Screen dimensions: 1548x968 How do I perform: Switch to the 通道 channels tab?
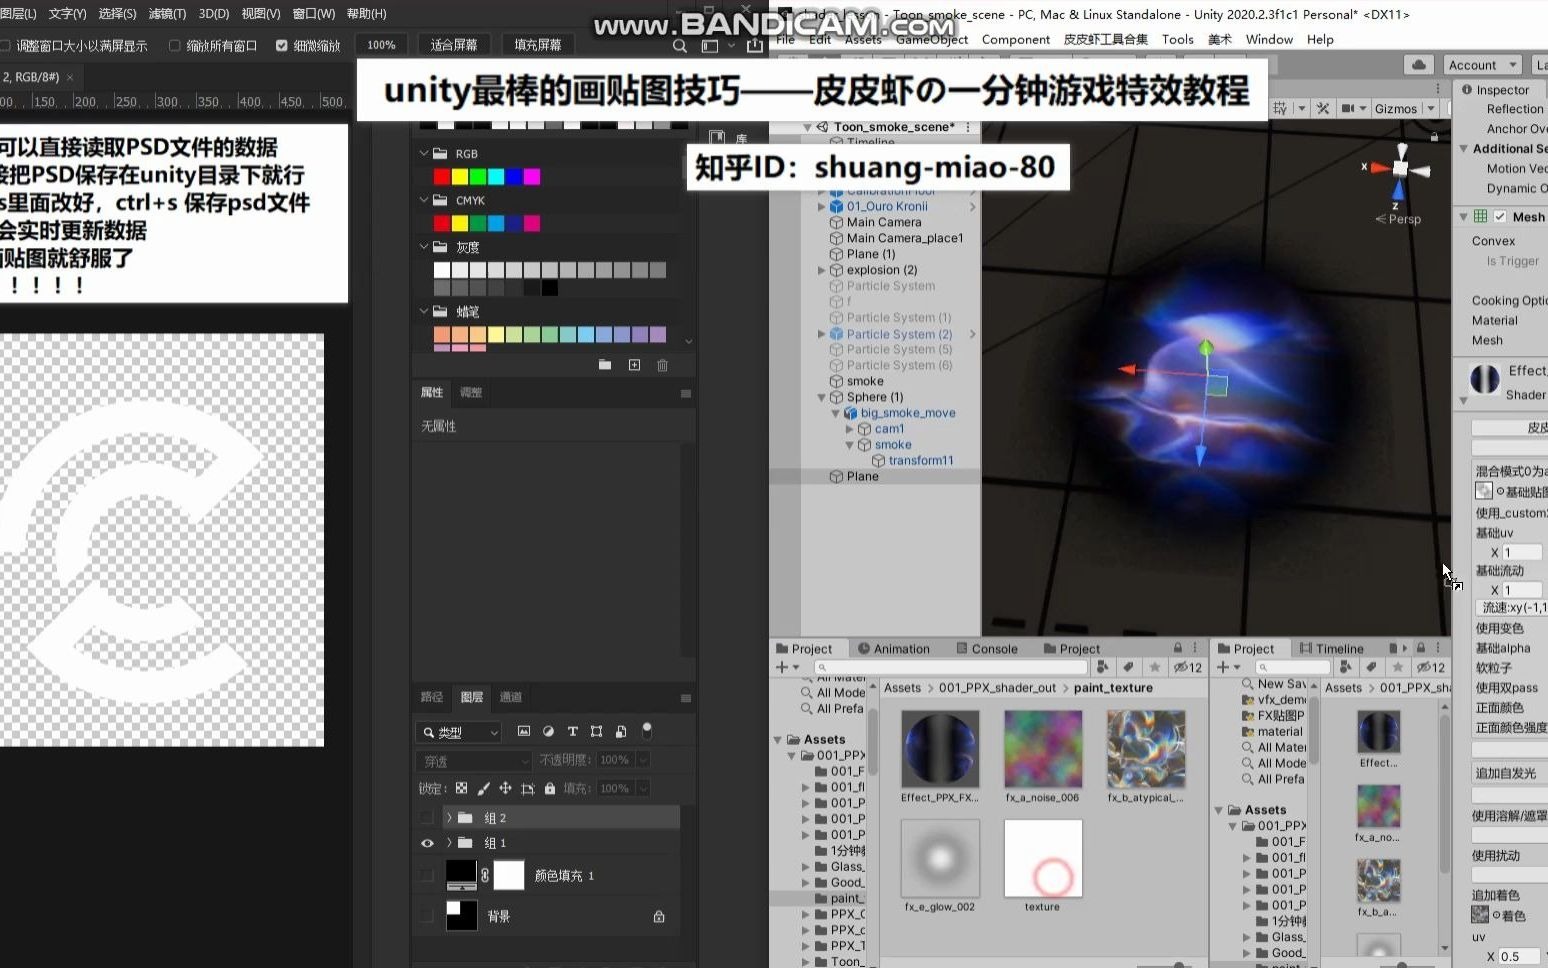pos(511,697)
